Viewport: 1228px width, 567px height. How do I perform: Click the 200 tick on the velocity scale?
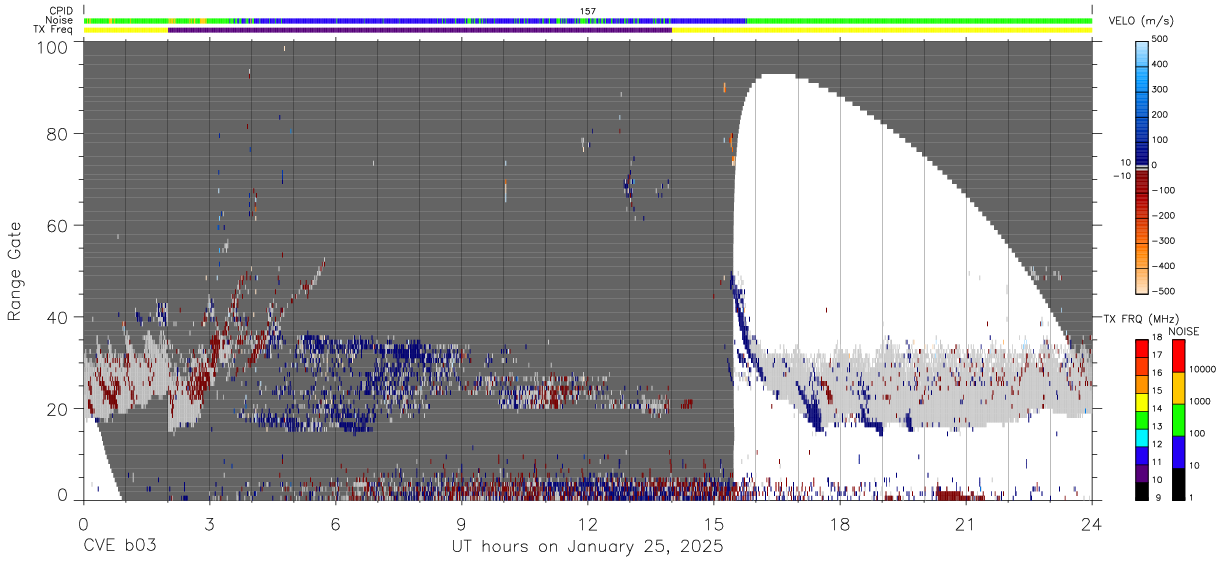[x=1162, y=114]
